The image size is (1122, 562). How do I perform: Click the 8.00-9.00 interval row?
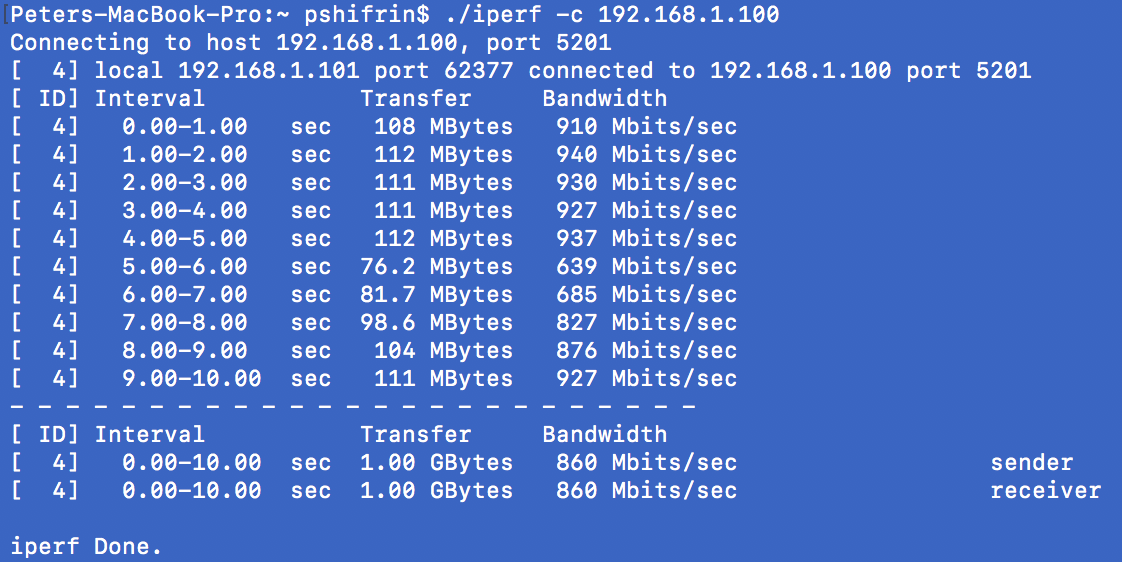374,350
